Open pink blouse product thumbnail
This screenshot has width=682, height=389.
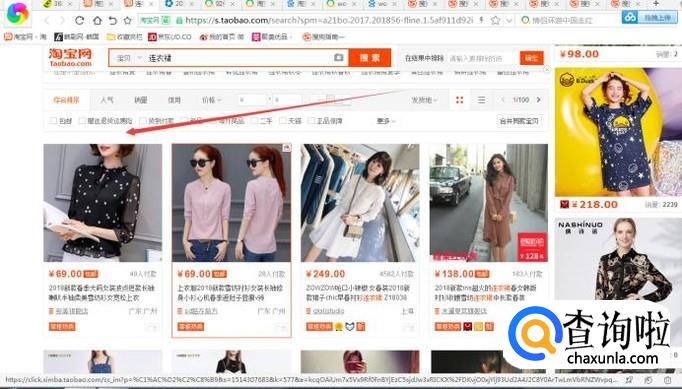[231, 203]
